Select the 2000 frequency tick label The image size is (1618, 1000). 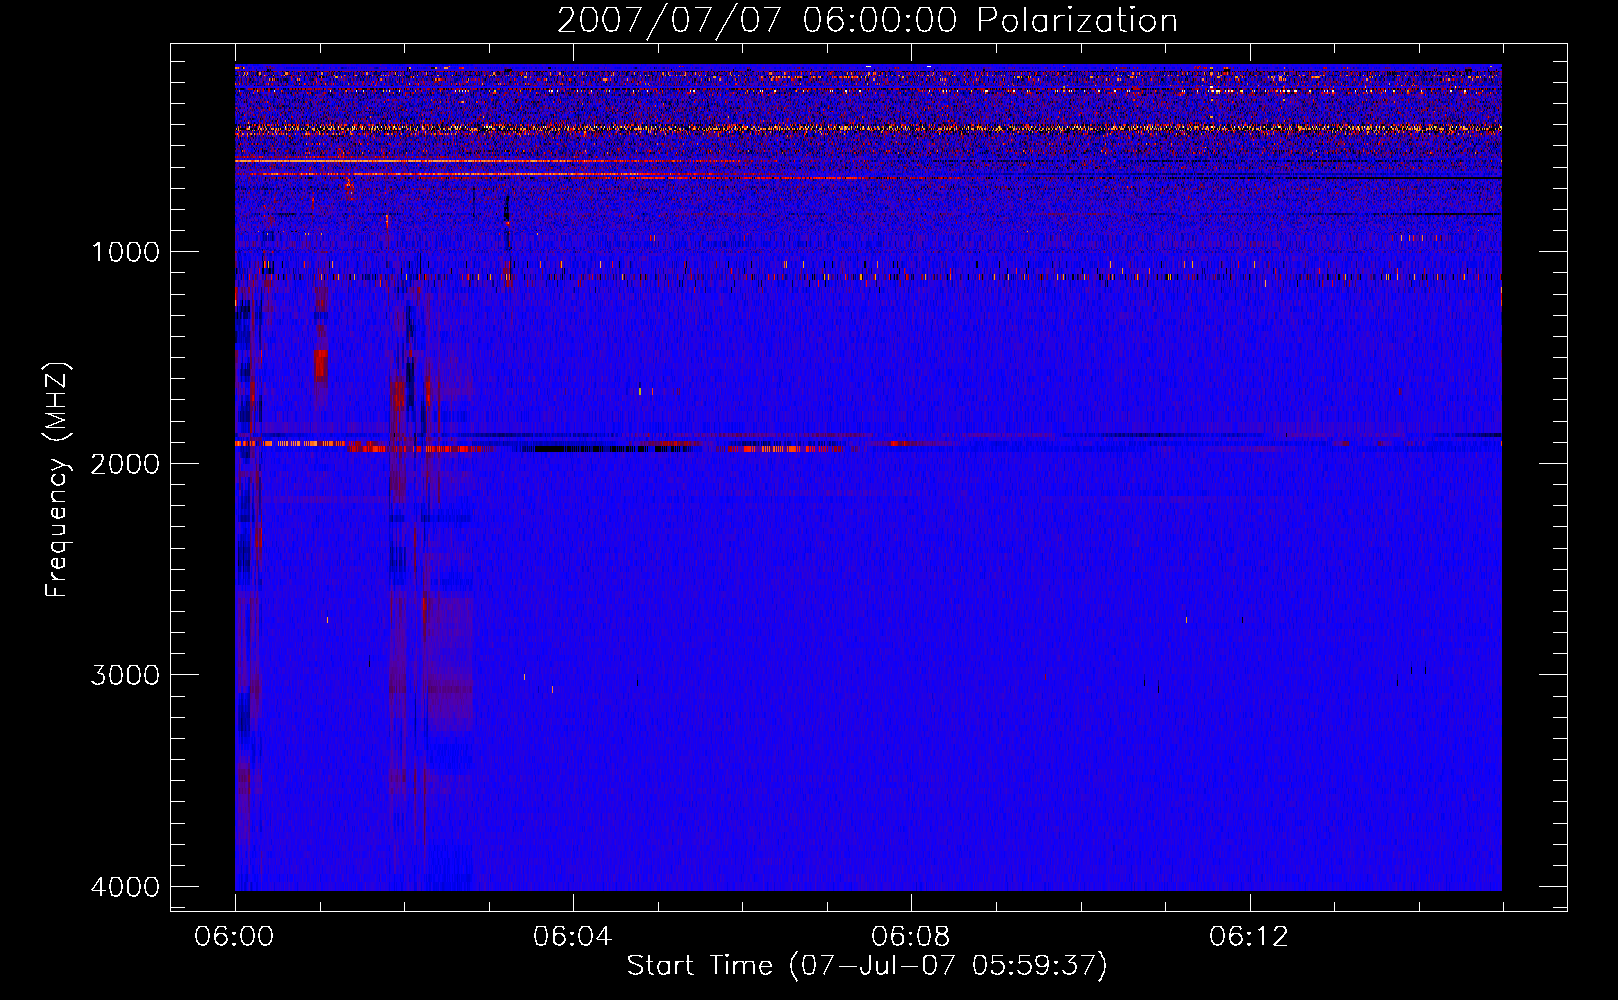point(125,463)
